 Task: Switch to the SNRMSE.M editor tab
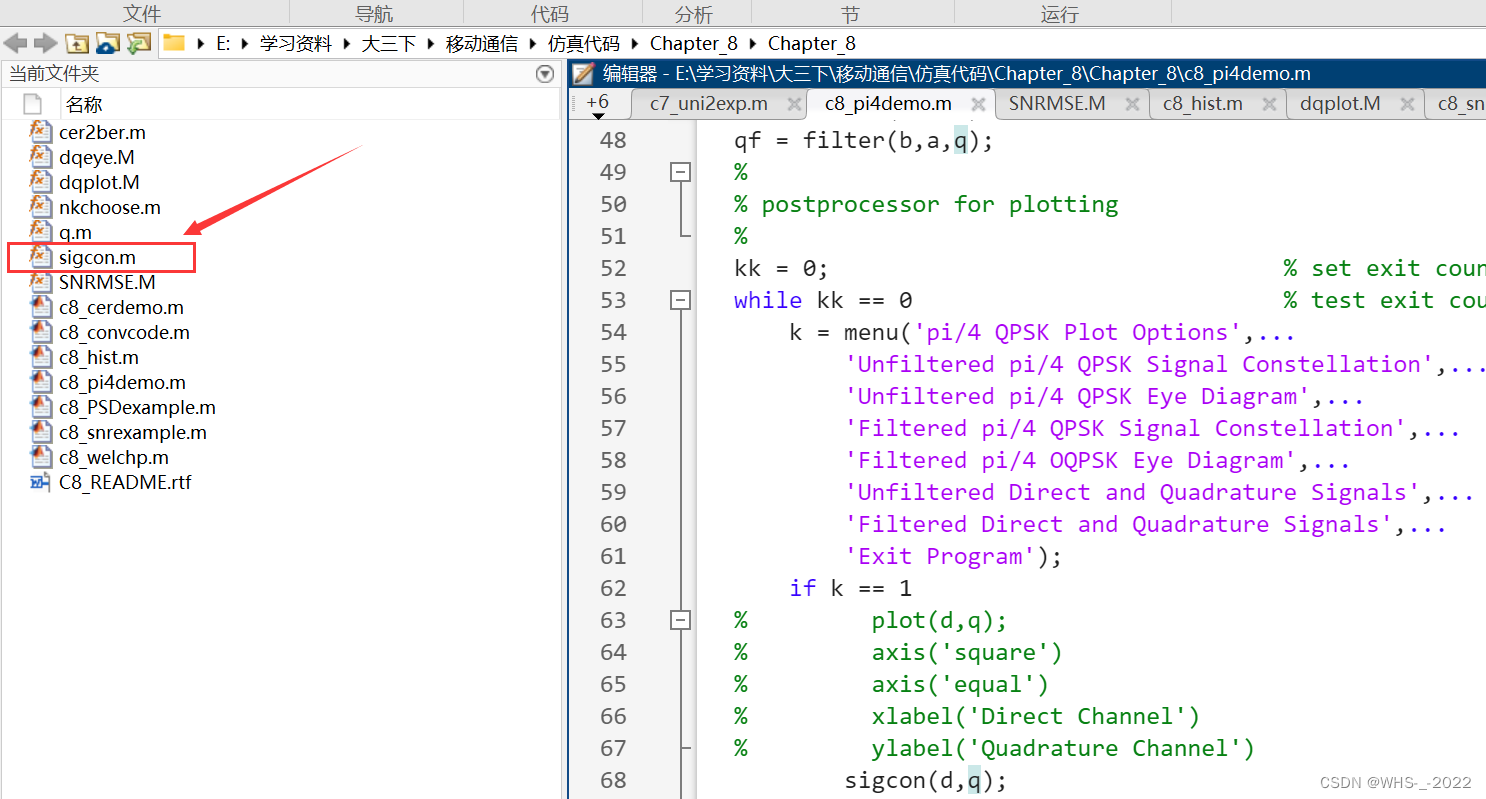(1057, 104)
